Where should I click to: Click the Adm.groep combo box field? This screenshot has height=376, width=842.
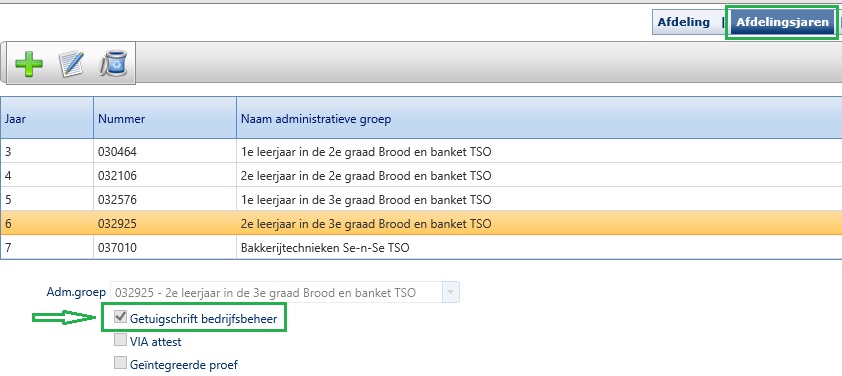click(x=285, y=293)
